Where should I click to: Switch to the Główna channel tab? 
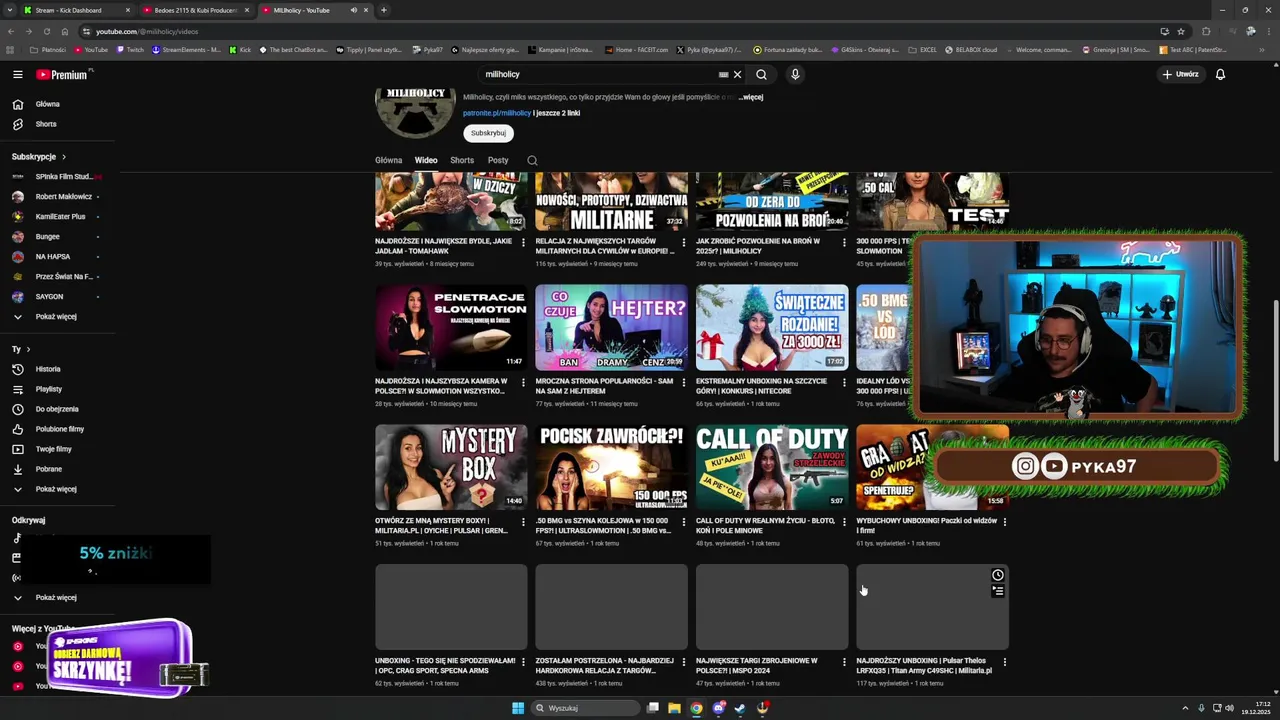[x=388, y=160]
